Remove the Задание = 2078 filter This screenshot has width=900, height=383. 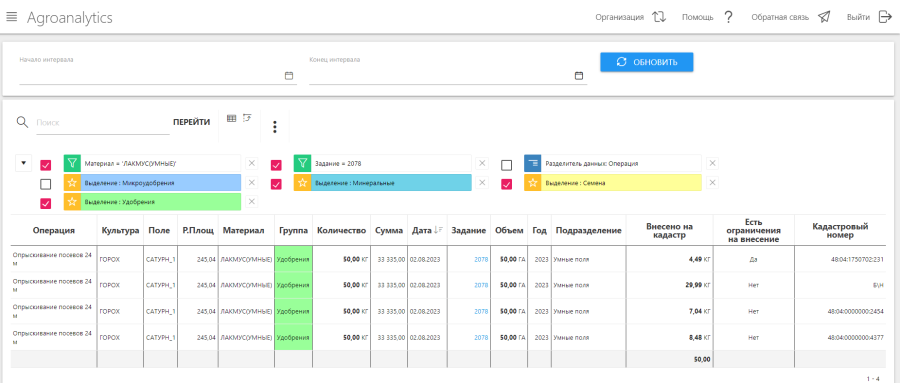click(x=482, y=164)
